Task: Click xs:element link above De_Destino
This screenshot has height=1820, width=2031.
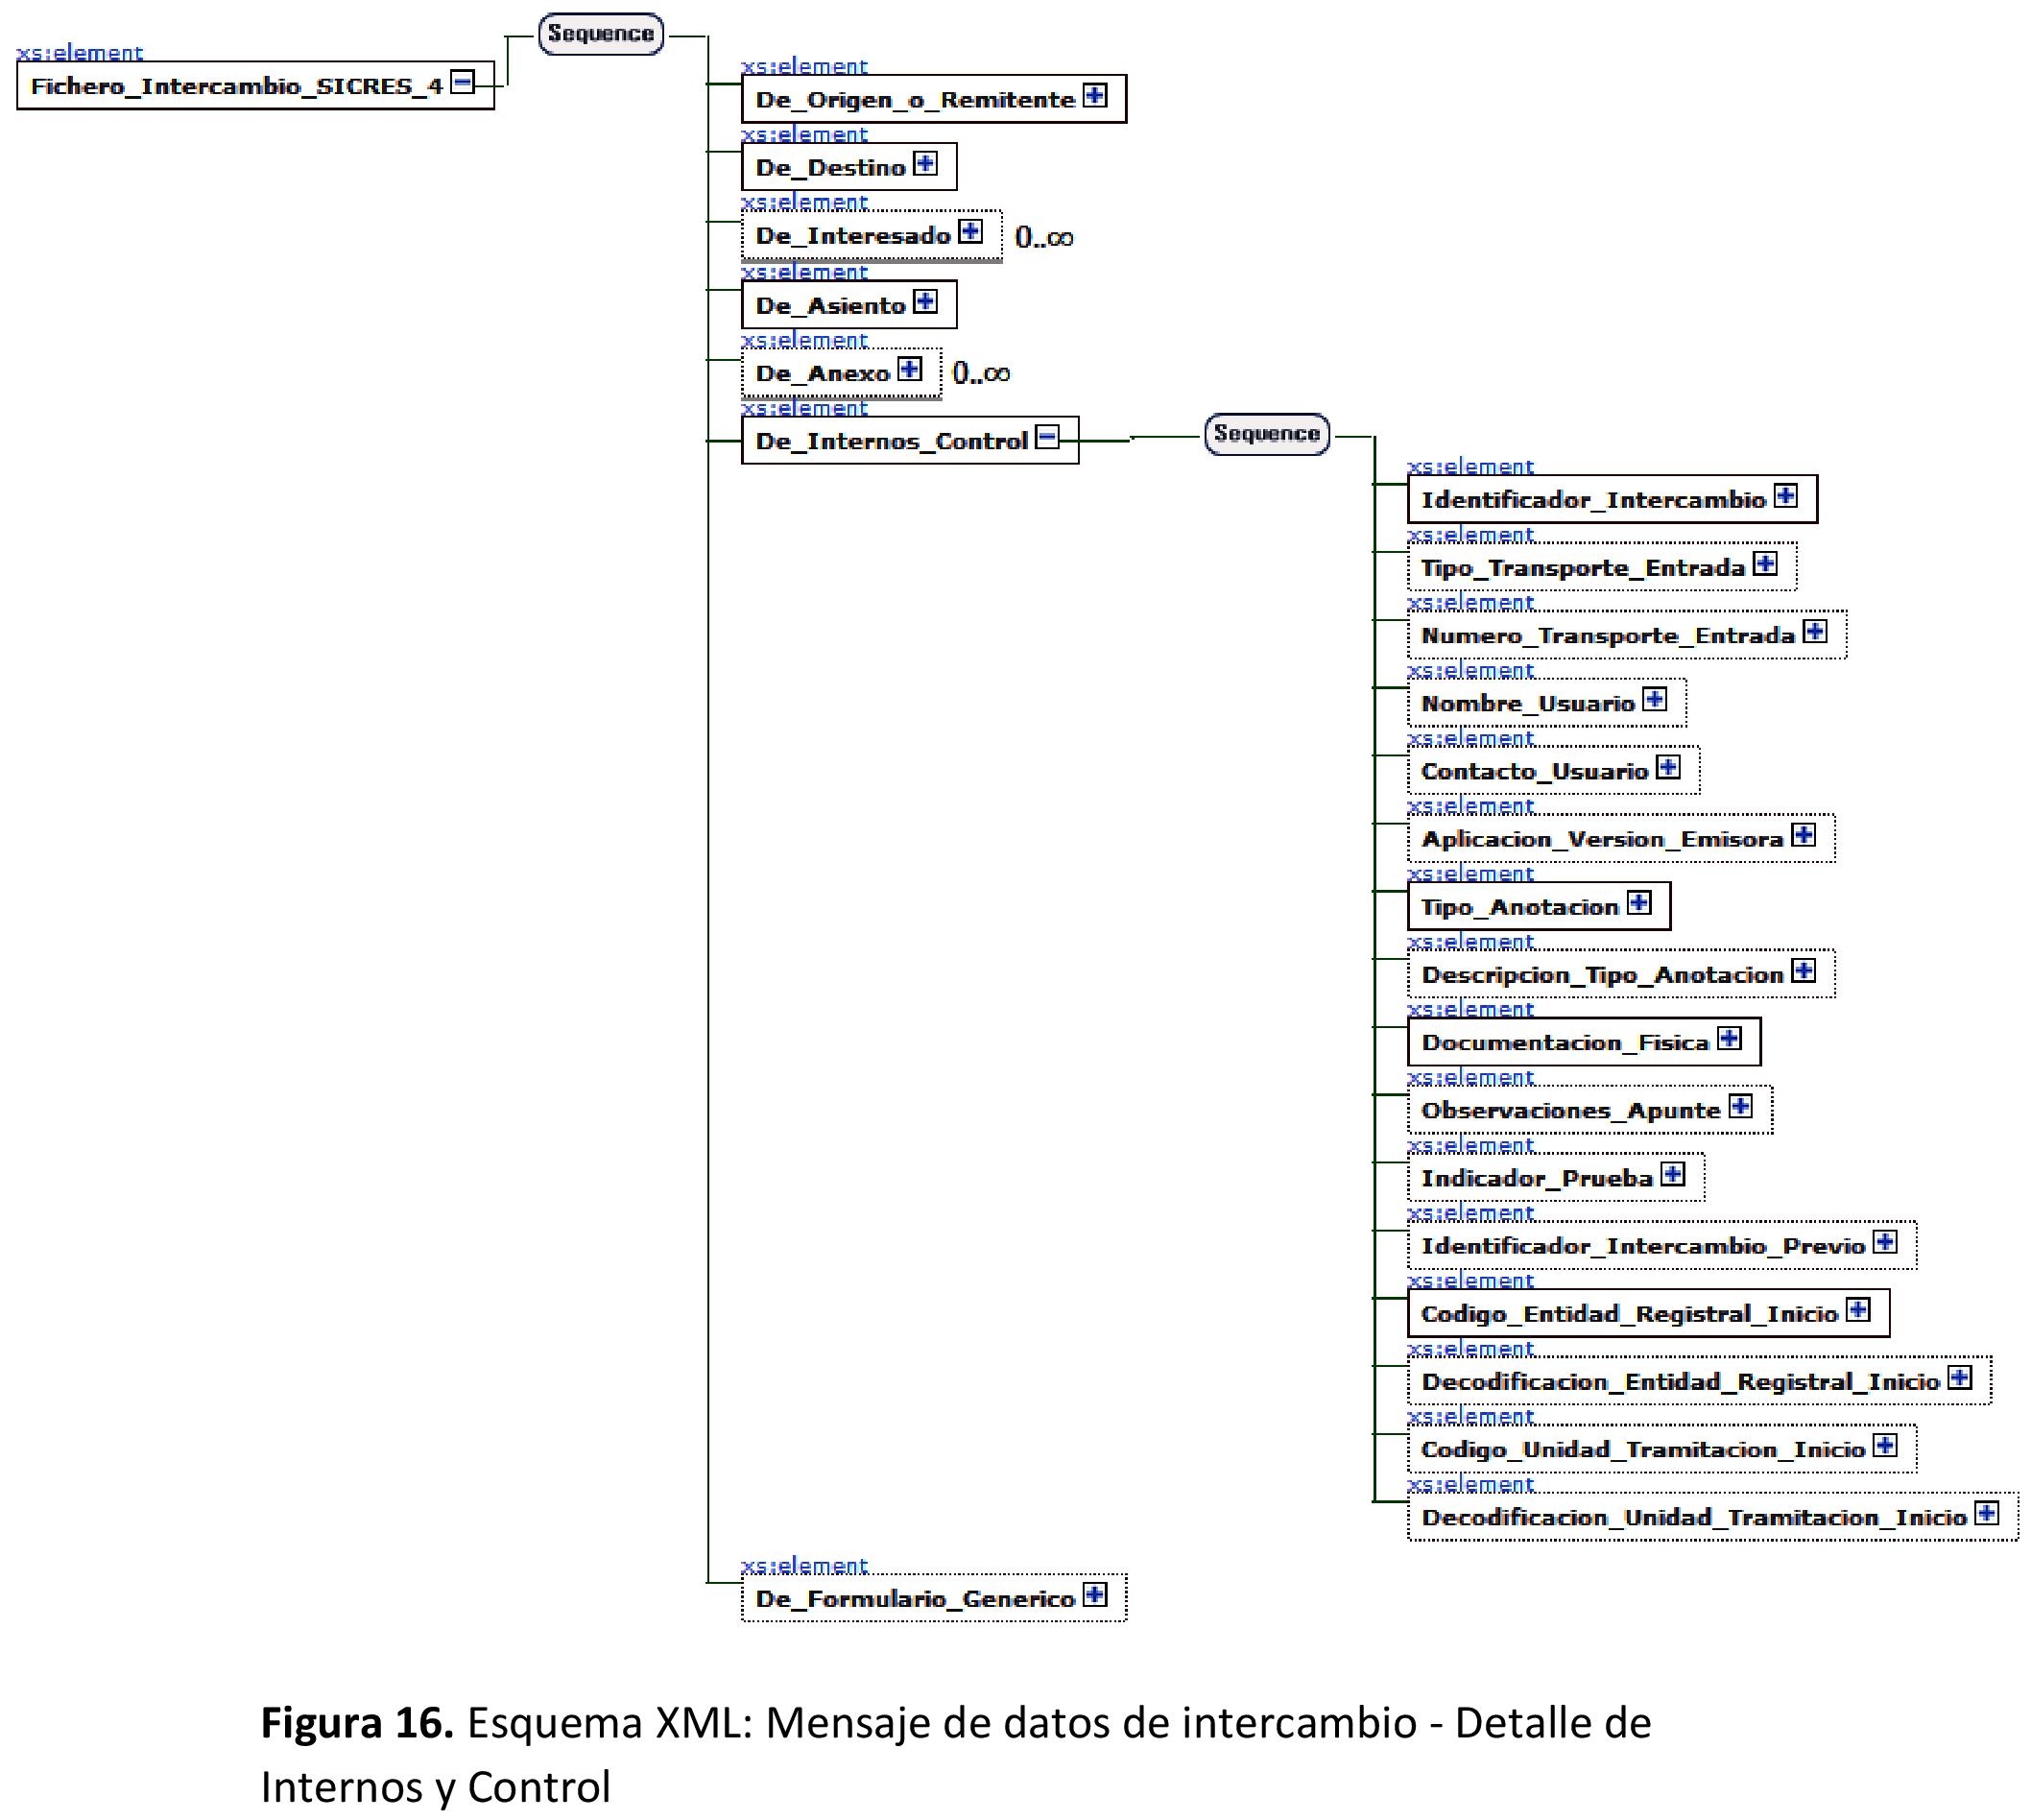Action: click(x=805, y=134)
